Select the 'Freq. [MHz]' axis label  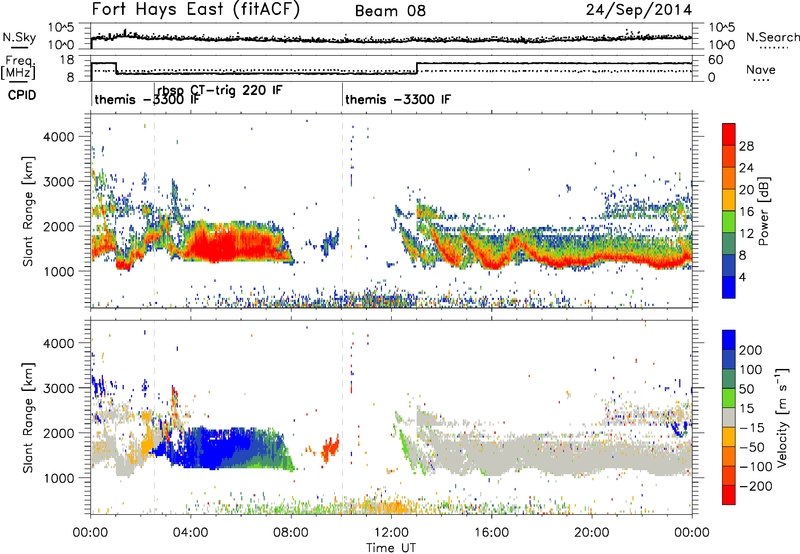coord(19,68)
